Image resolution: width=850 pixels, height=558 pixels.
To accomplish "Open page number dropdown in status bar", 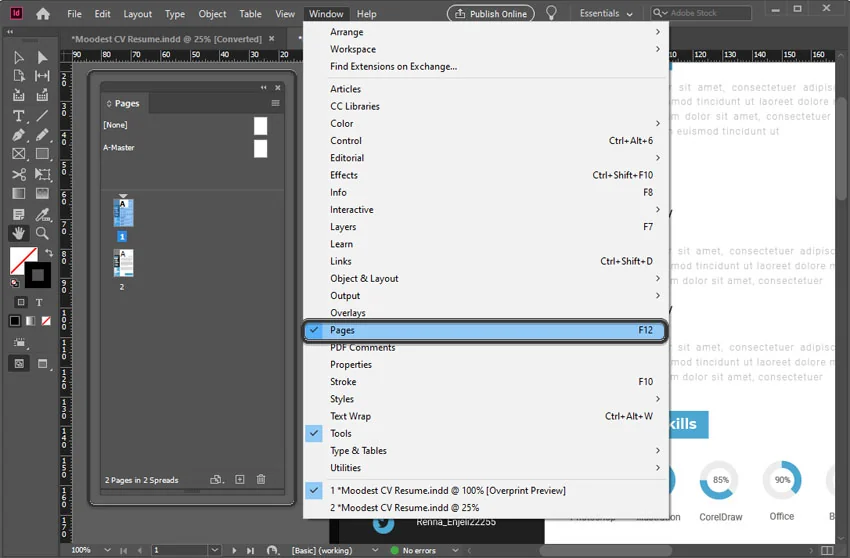I will click(x=215, y=550).
